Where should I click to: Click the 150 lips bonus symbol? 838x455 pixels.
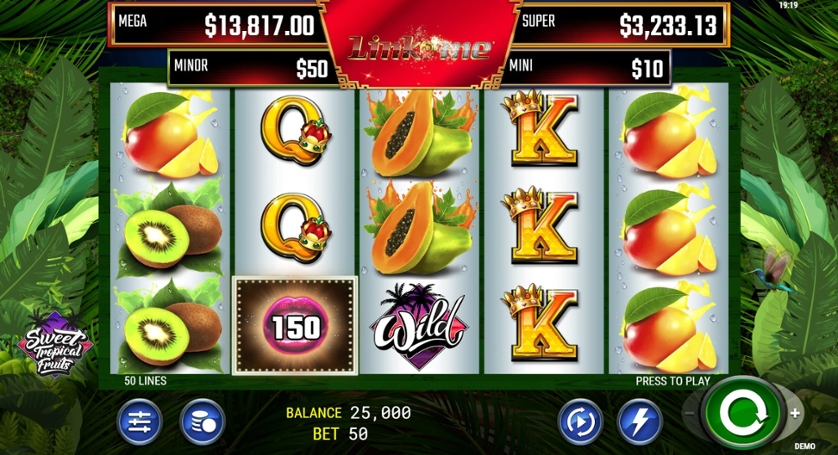pos(295,326)
